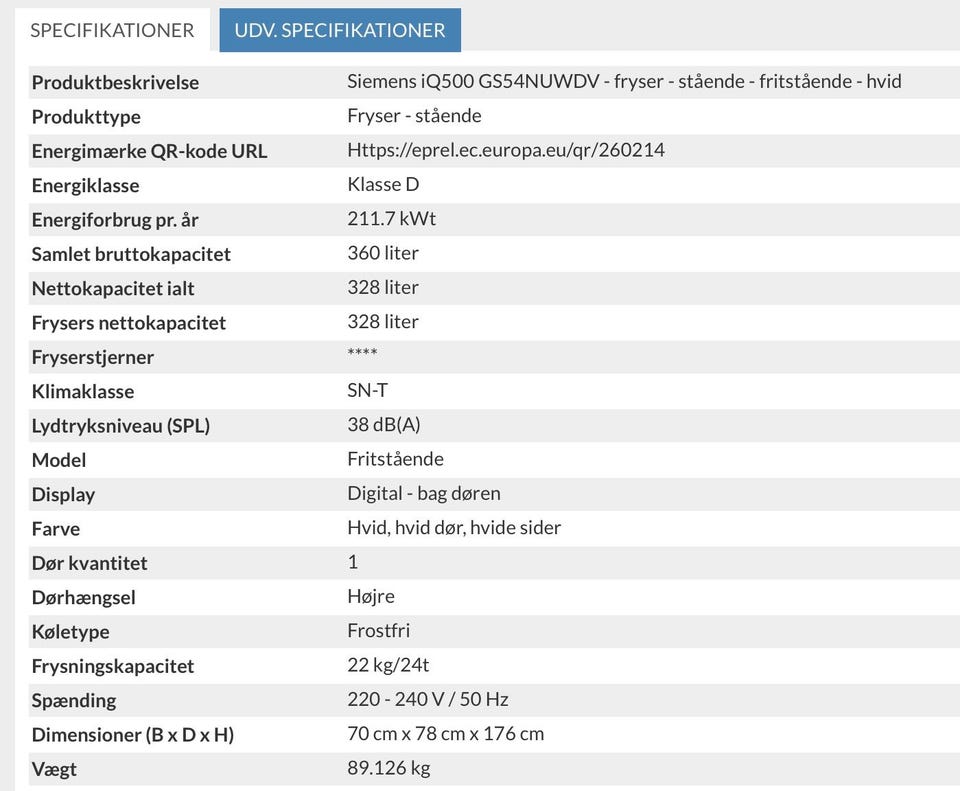Click the Energiklasse label
This screenshot has height=791, width=960.
click(85, 186)
